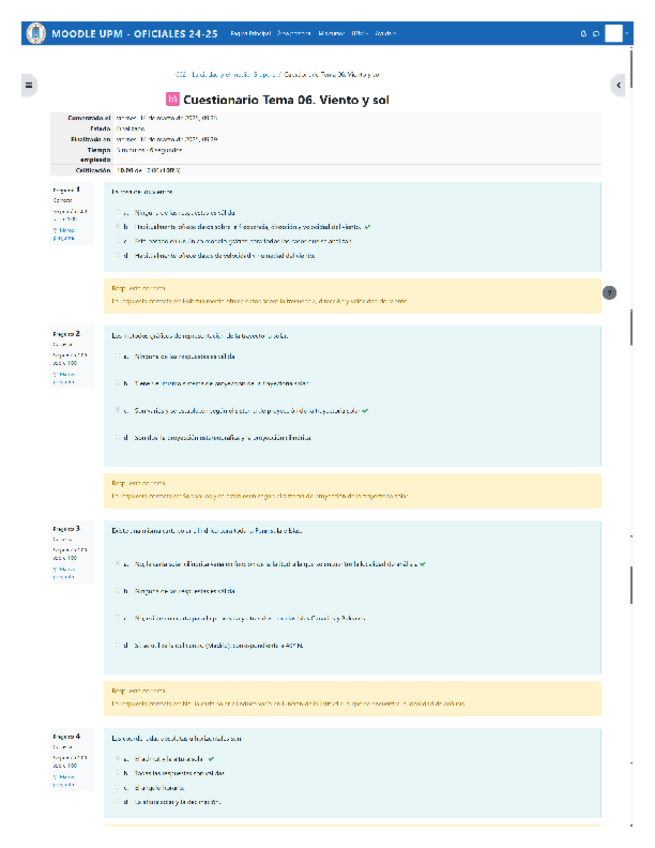Open Área personal in navbar
Image resolution: width=655 pixels, height=848 pixels.
294,34
